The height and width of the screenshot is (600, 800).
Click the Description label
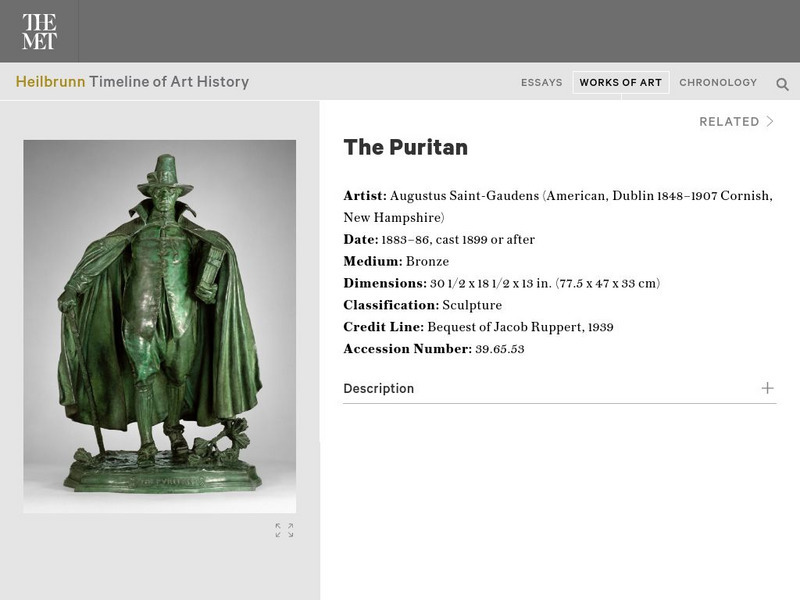click(x=379, y=389)
